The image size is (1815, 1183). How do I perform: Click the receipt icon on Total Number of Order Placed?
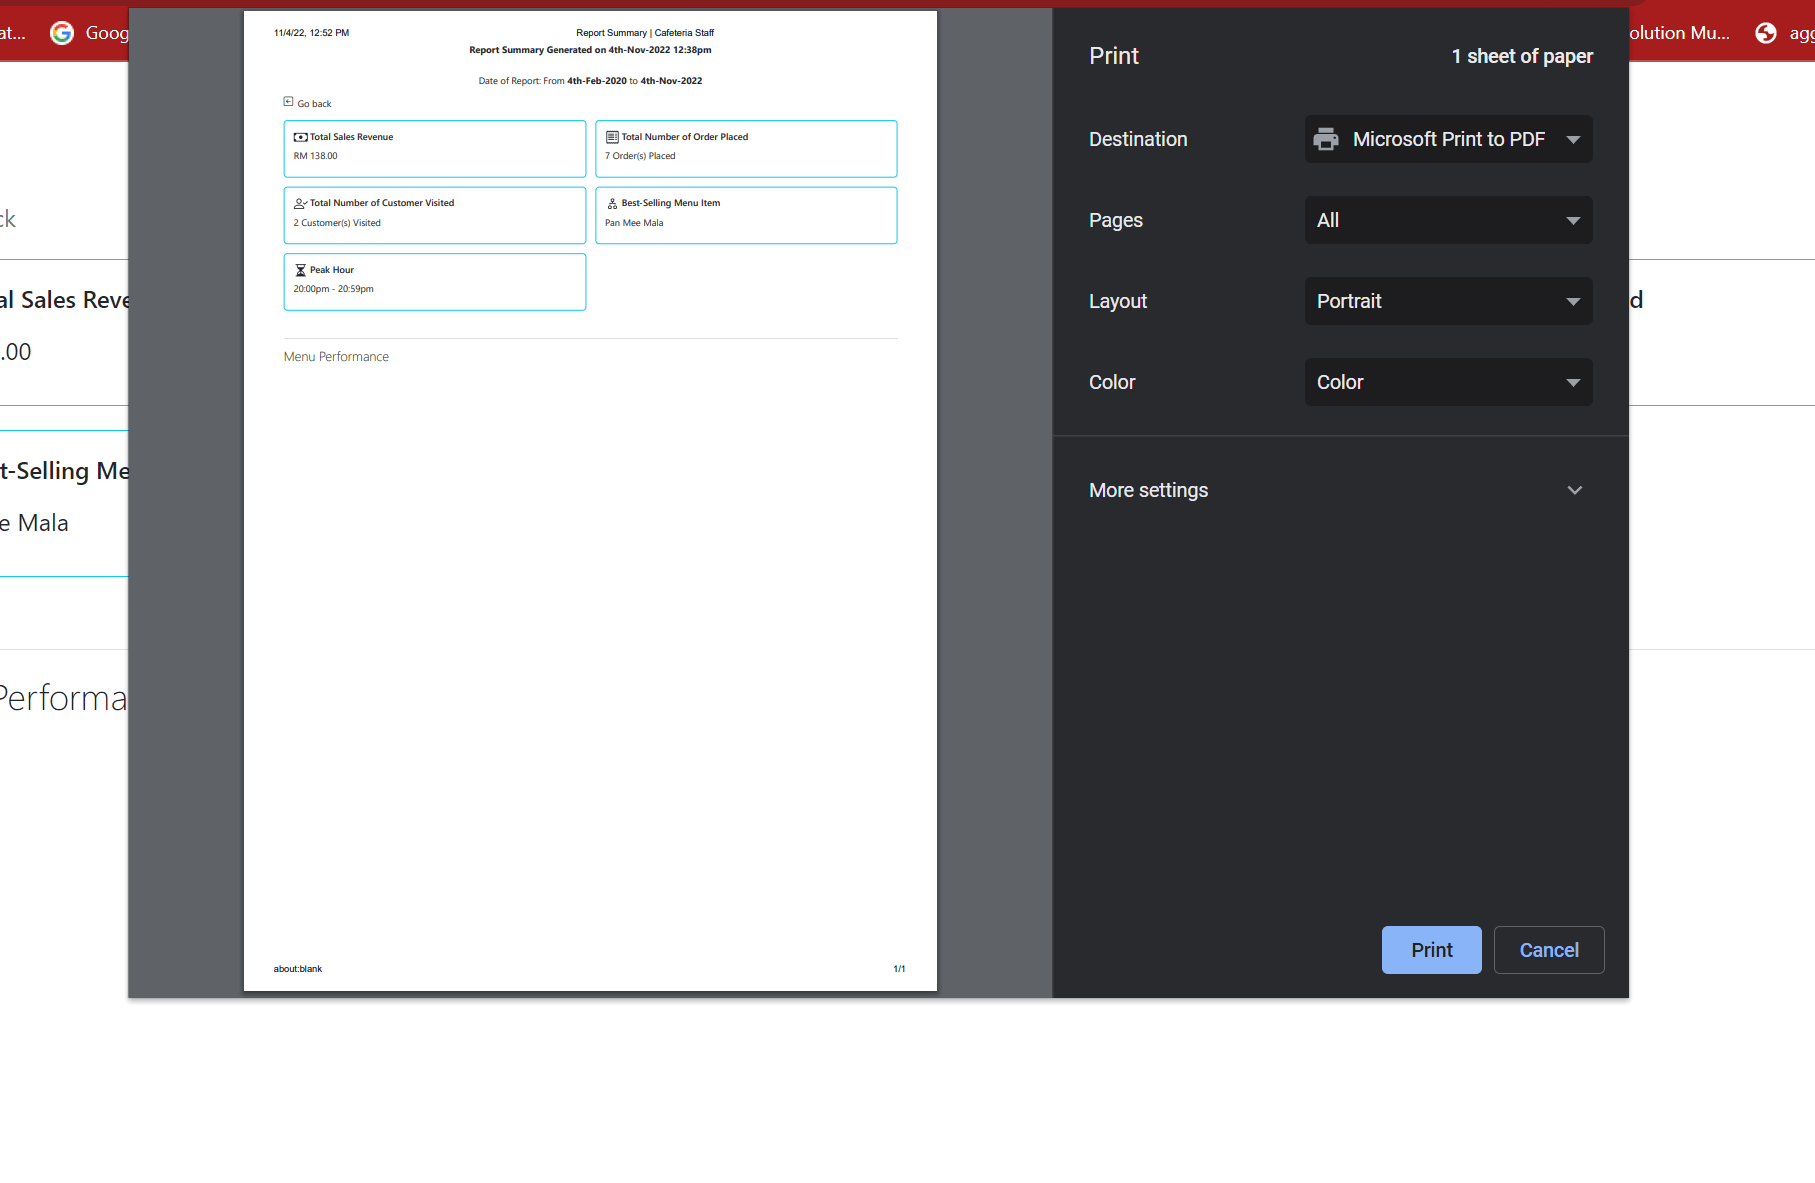612,136
